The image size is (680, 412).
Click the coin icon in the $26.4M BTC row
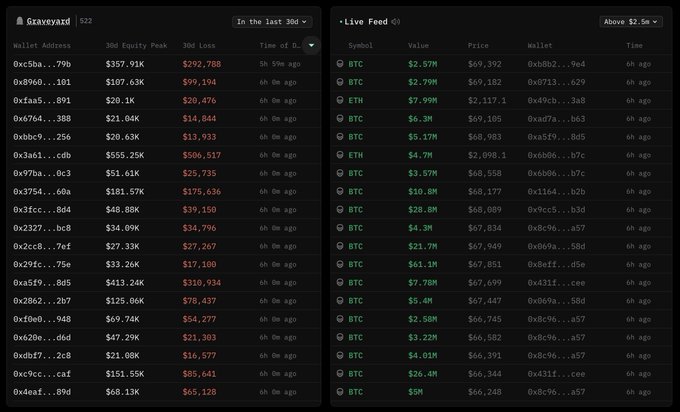pyautogui.click(x=340, y=373)
